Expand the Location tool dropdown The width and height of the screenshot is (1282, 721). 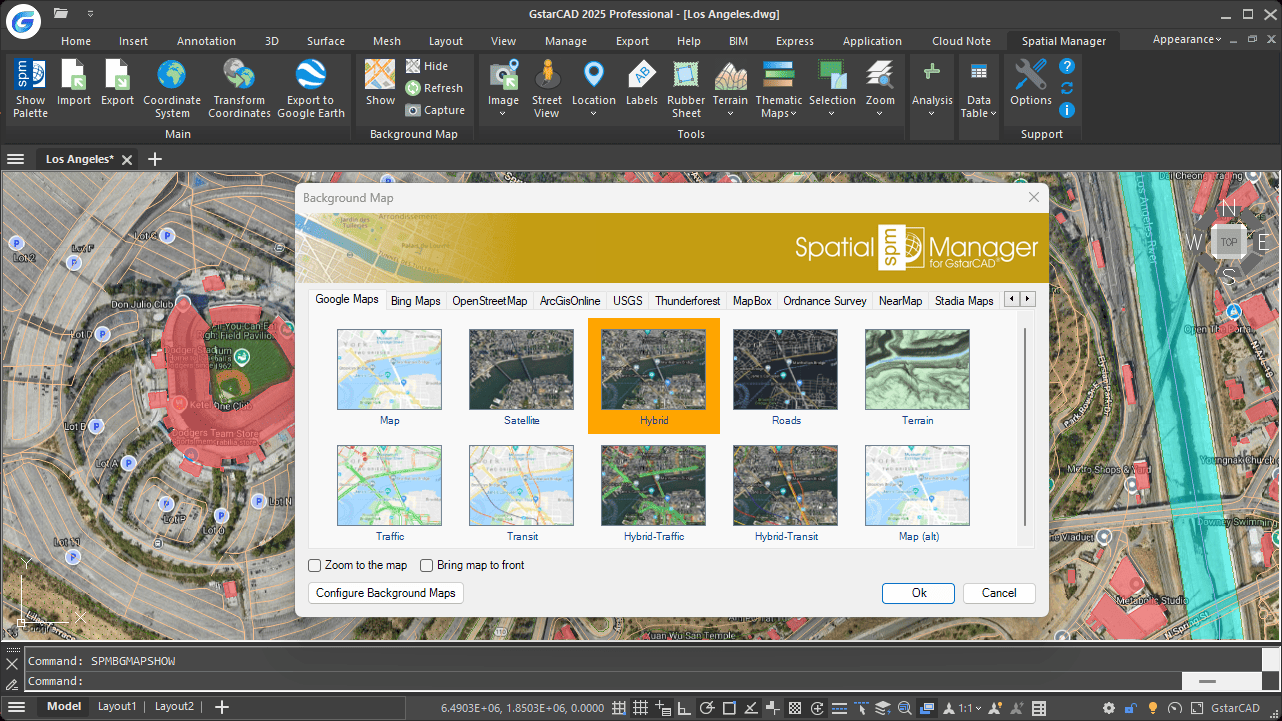click(x=593, y=113)
